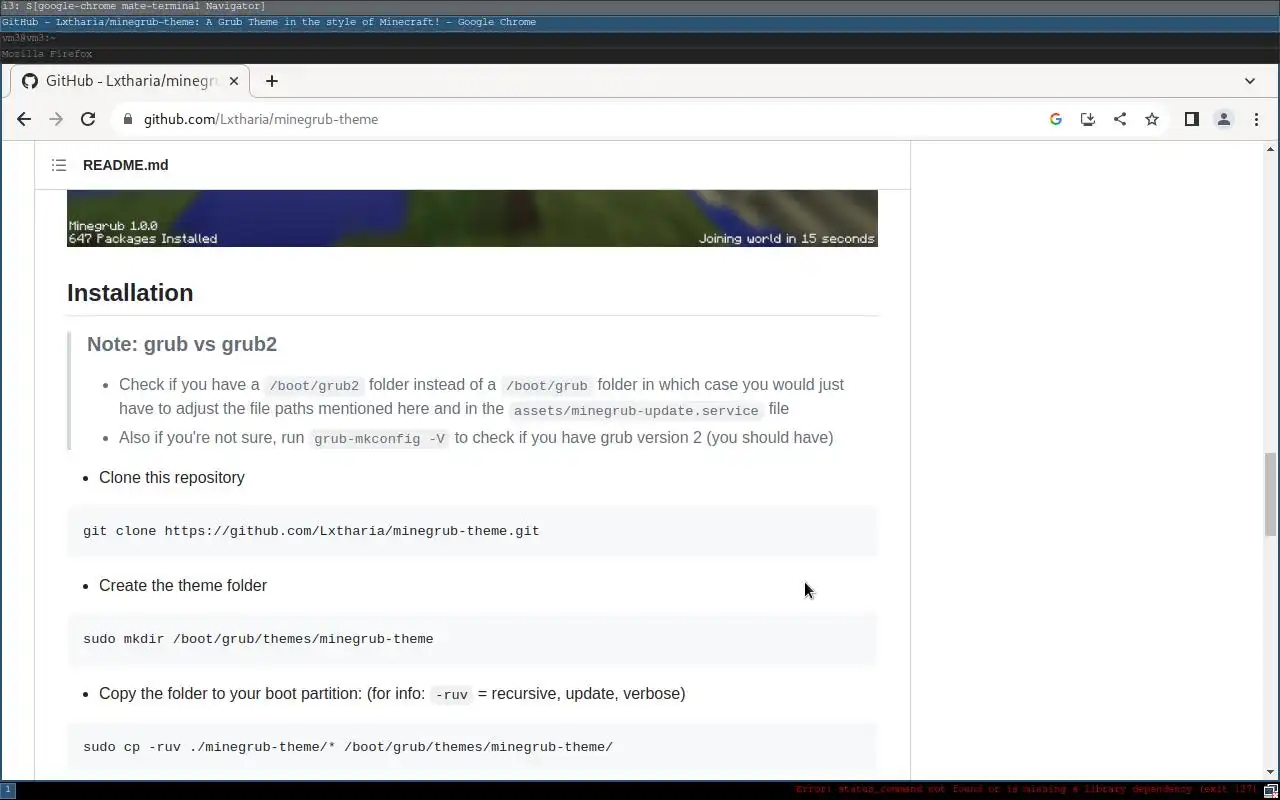Click the scrollbar down arrow
Viewport: 1280px width, 800px height.
pyautogui.click(x=1271, y=772)
